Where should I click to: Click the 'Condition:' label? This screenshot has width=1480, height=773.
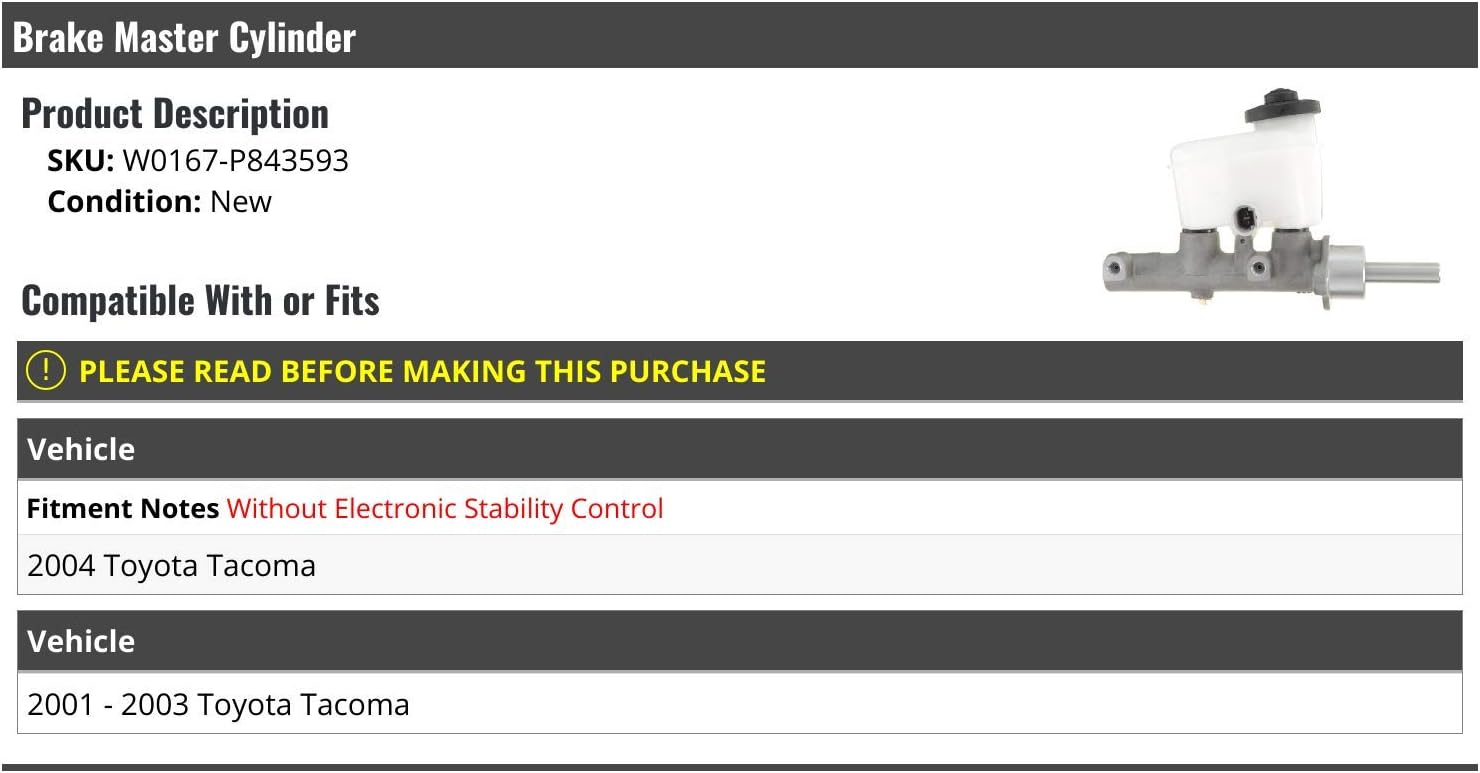(125, 201)
